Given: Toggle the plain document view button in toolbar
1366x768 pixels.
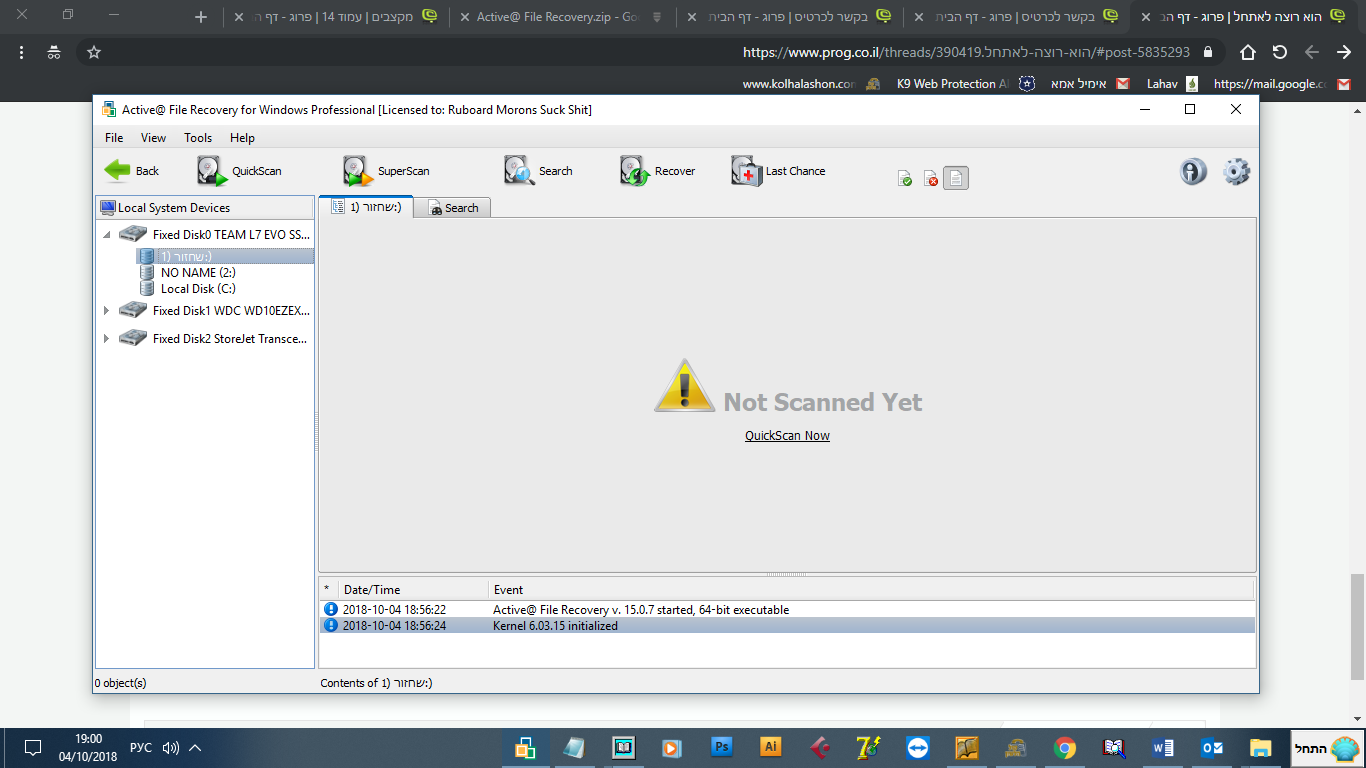Looking at the screenshot, I should pos(956,178).
